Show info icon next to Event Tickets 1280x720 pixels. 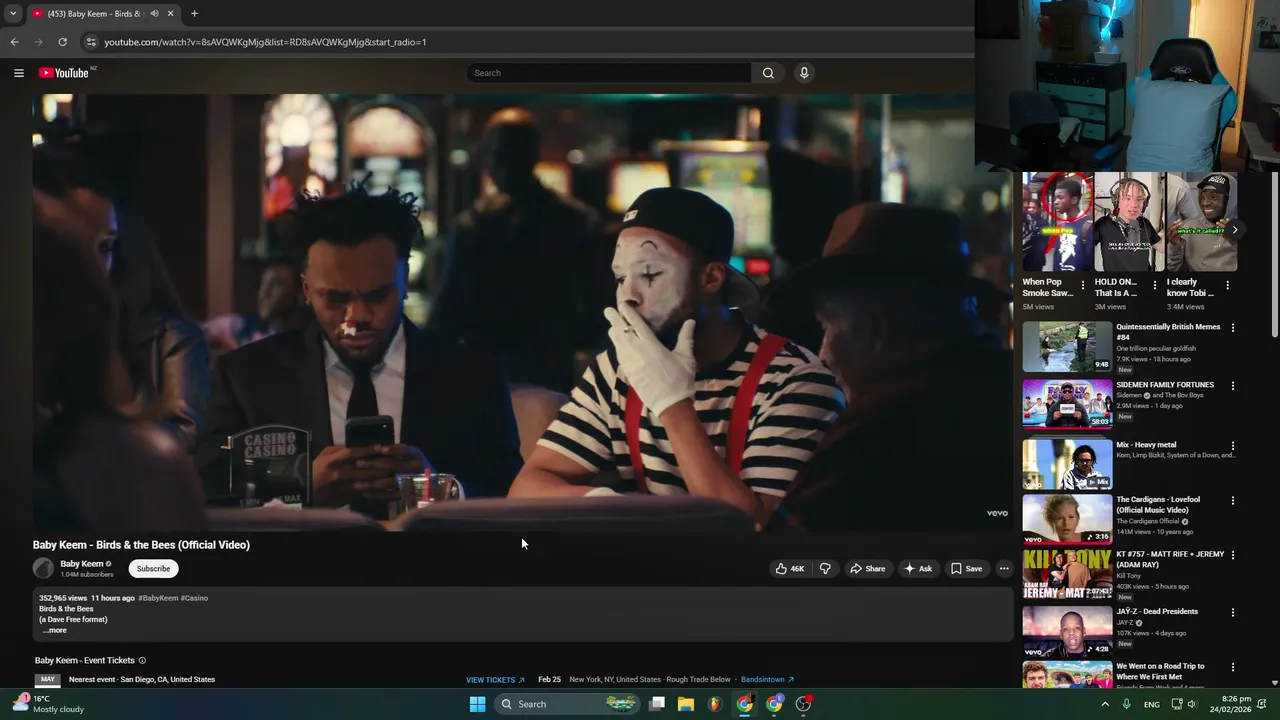142,661
